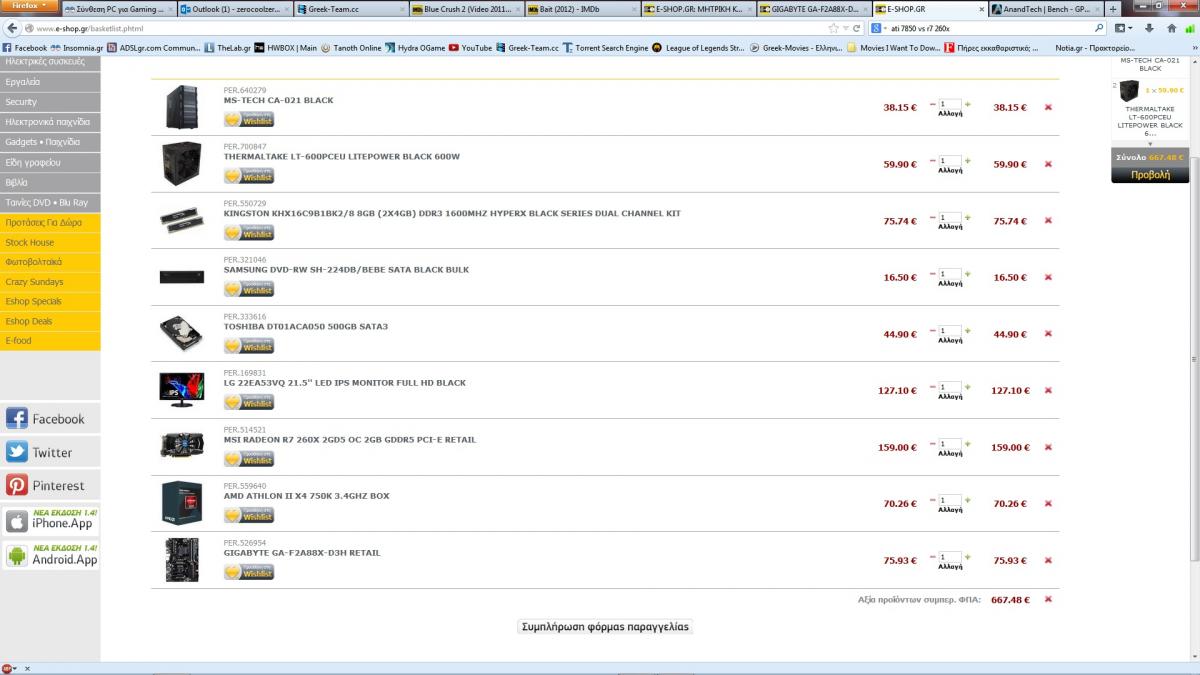Add Toshiba 500GB drive to Wishlist
The image size is (1200, 675).
pyautogui.click(x=249, y=346)
